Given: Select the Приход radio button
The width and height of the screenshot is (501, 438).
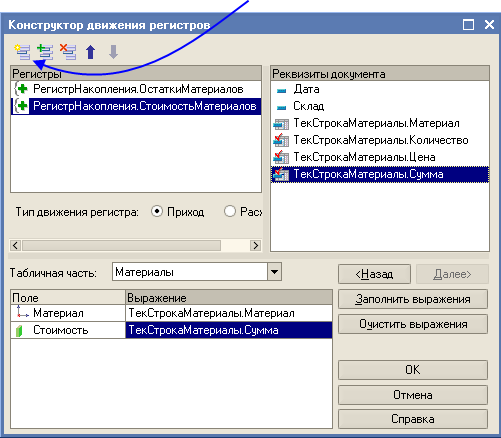Looking at the screenshot, I should tap(157, 212).
